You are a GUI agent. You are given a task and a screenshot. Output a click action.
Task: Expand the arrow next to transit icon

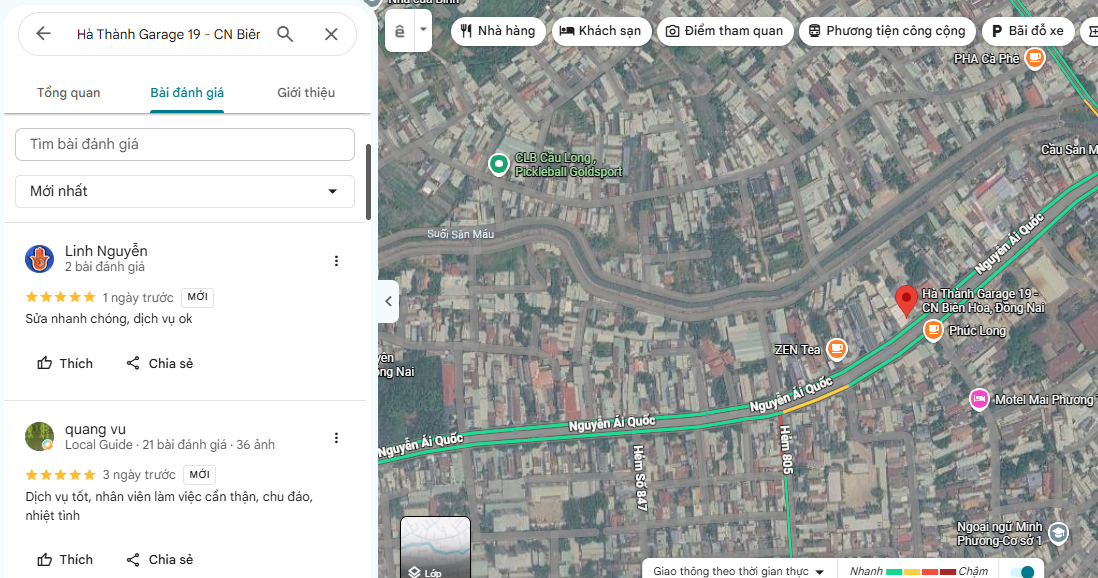click(x=423, y=30)
